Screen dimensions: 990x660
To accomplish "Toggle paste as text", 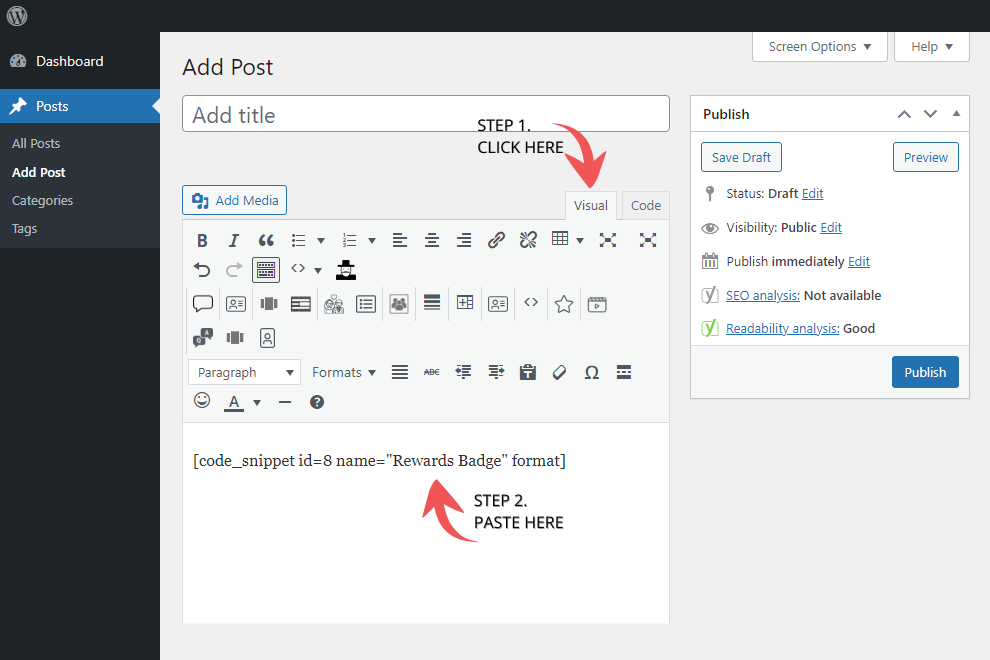I will [x=528, y=372].
